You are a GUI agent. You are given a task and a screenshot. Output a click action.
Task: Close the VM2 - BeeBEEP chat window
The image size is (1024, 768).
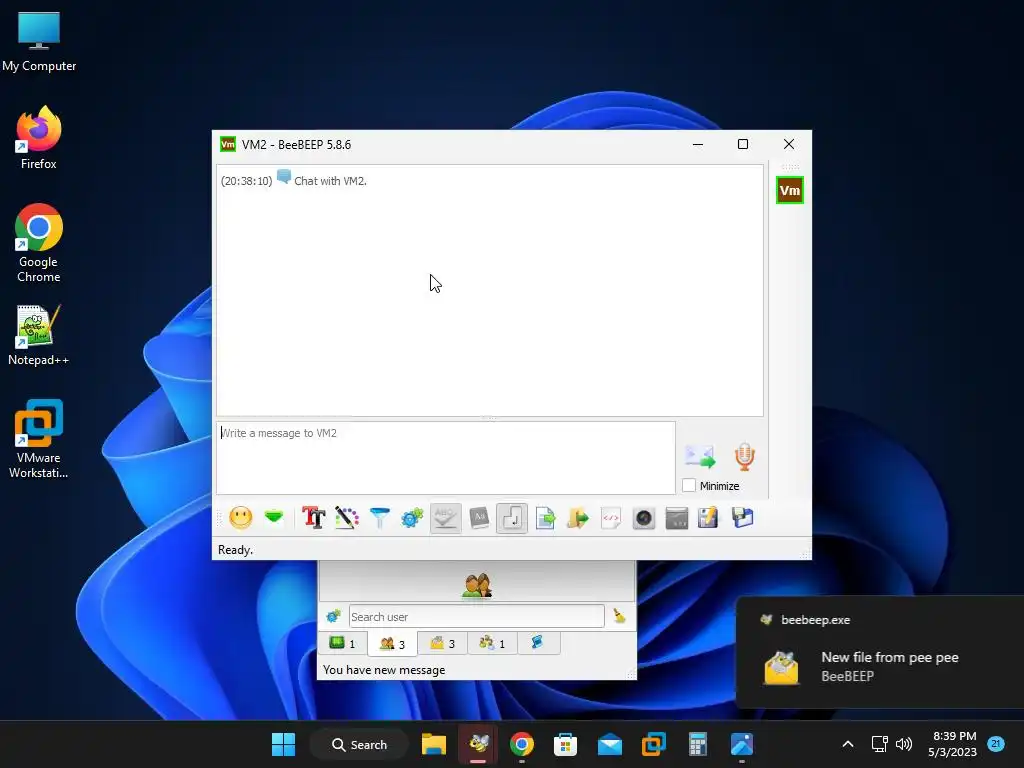789,144
